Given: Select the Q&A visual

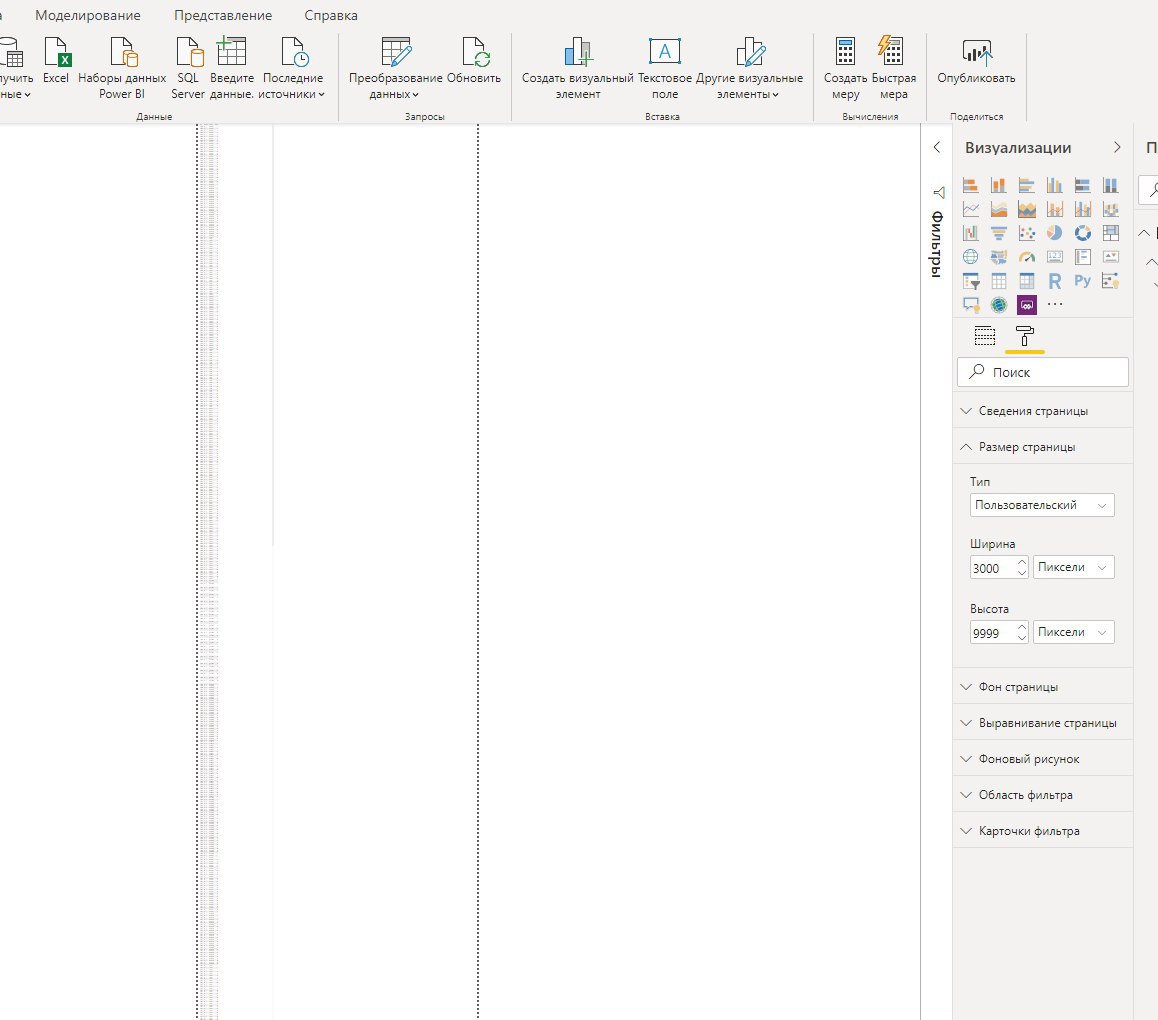Looking at the screenshot, I should [x=970, y=304].
